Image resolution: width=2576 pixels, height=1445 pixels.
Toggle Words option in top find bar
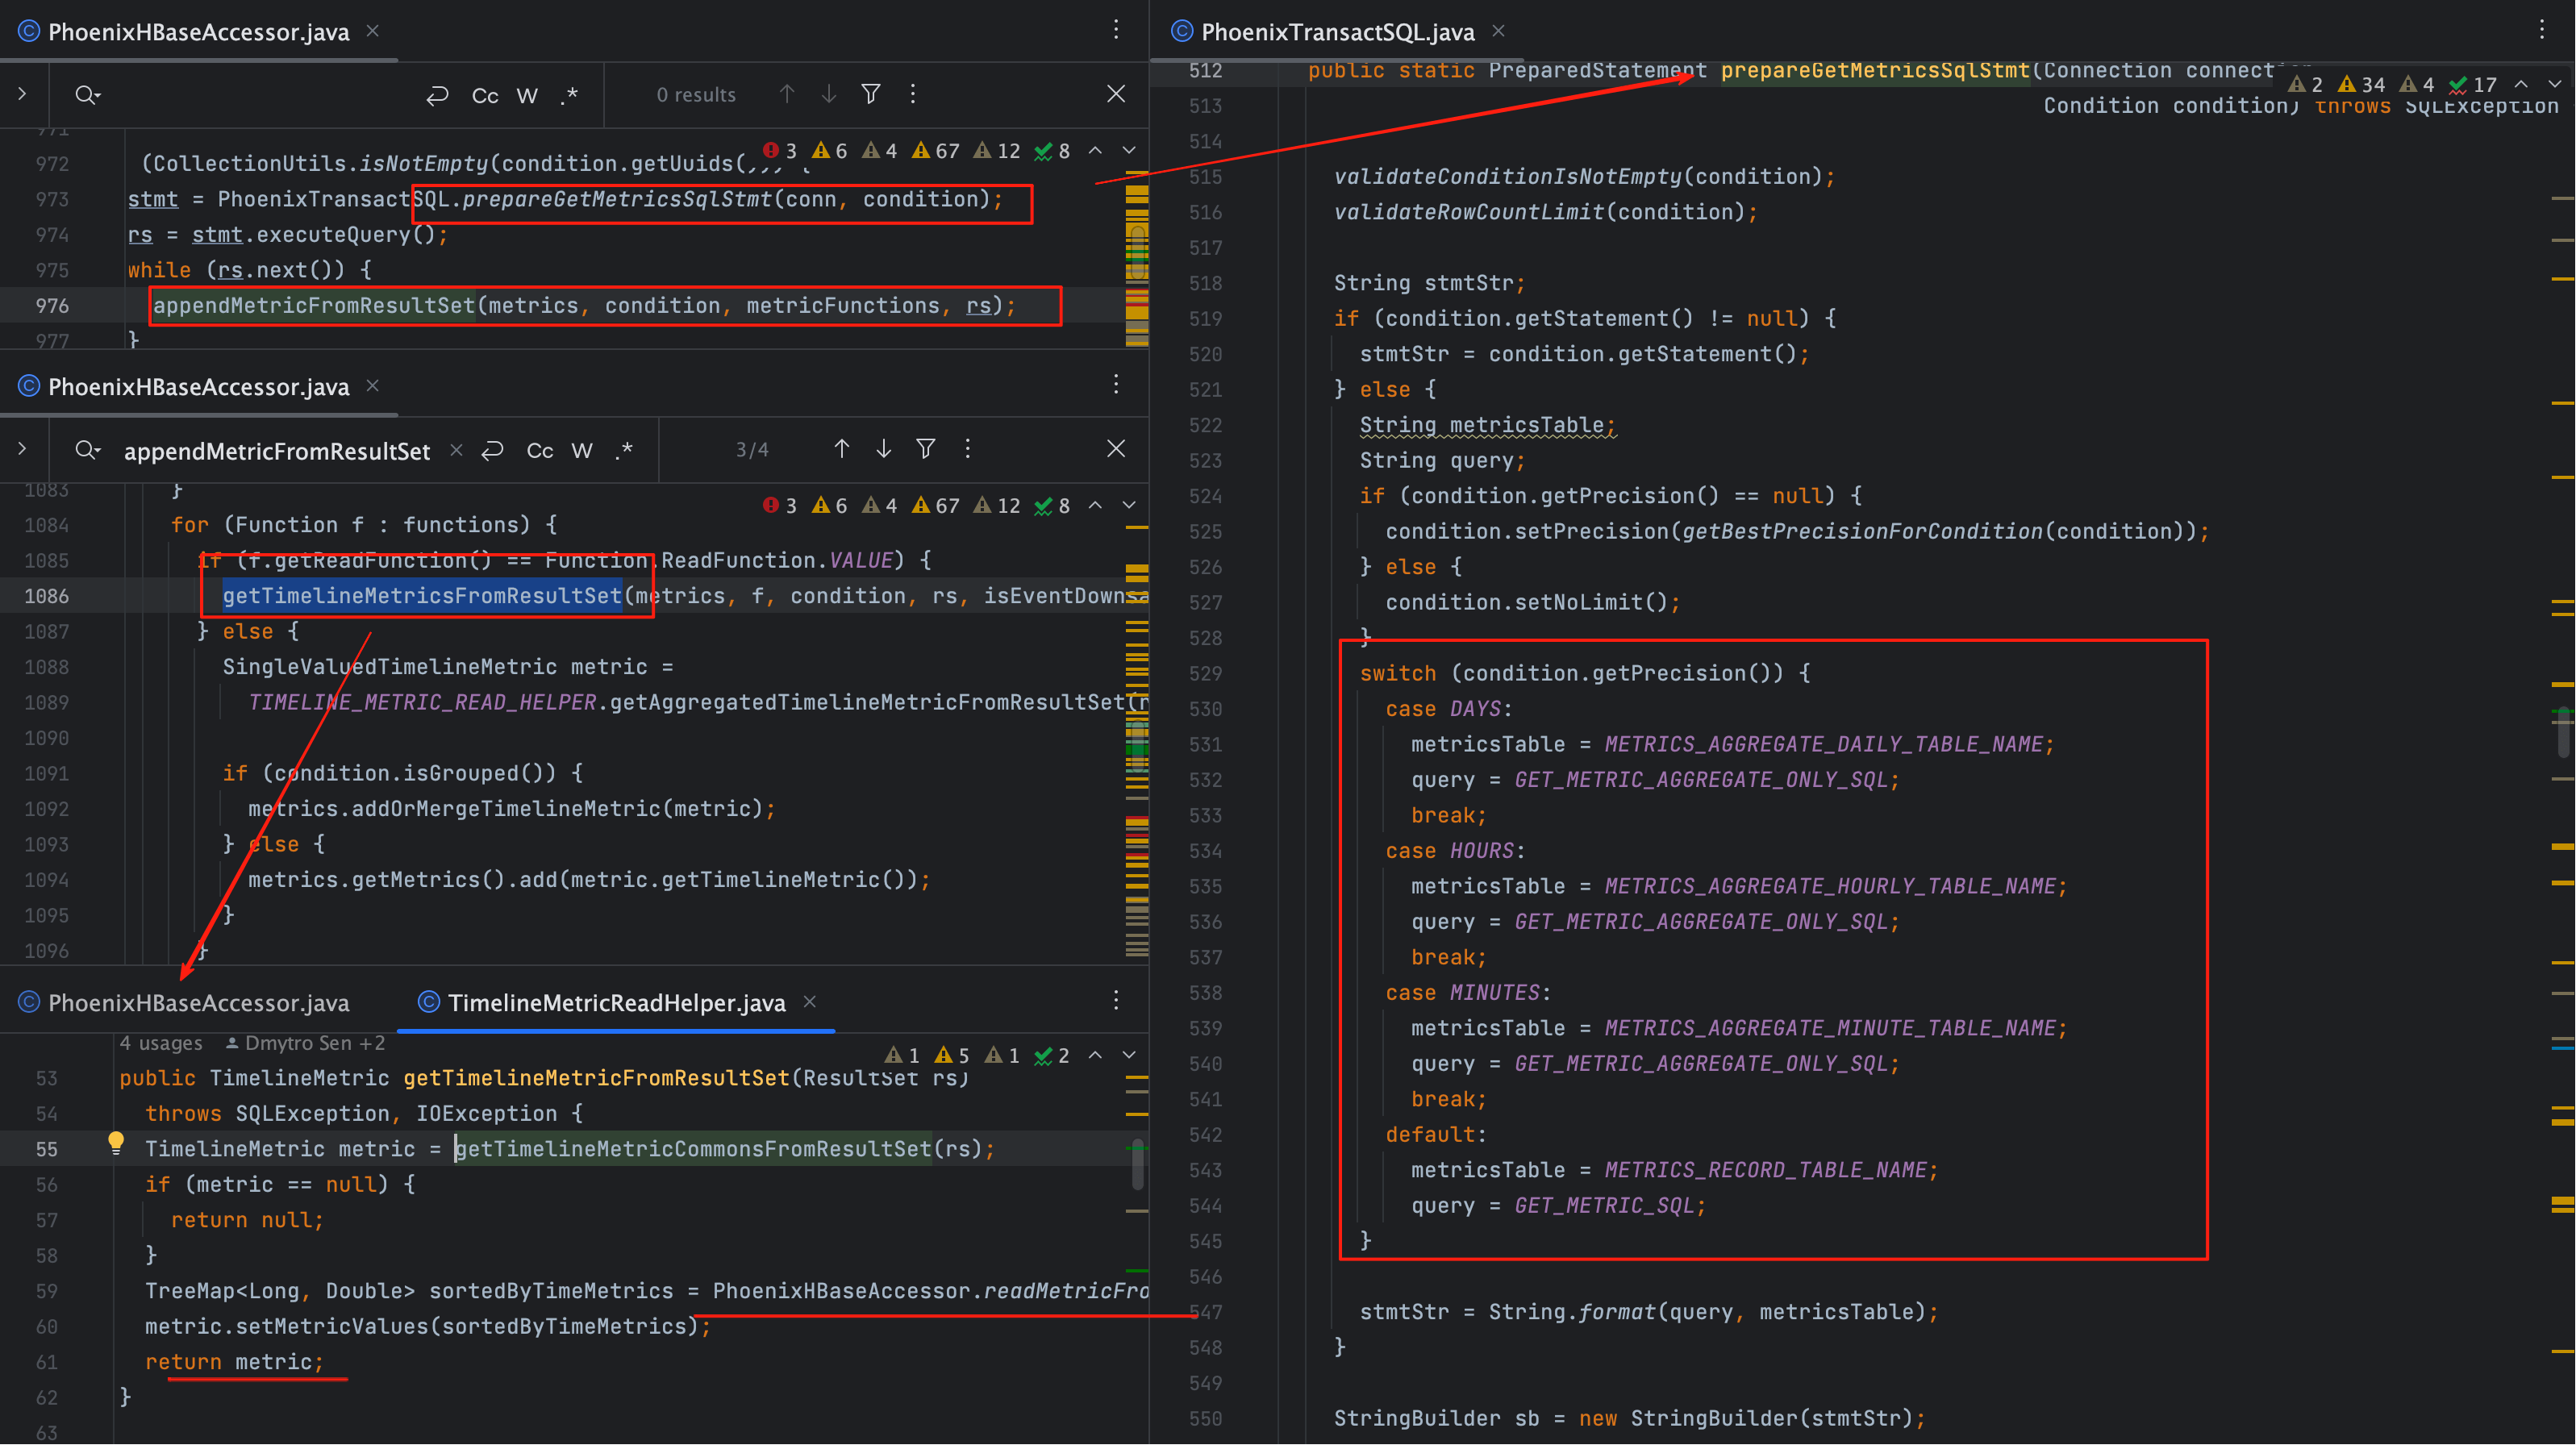tap(527, 95)
